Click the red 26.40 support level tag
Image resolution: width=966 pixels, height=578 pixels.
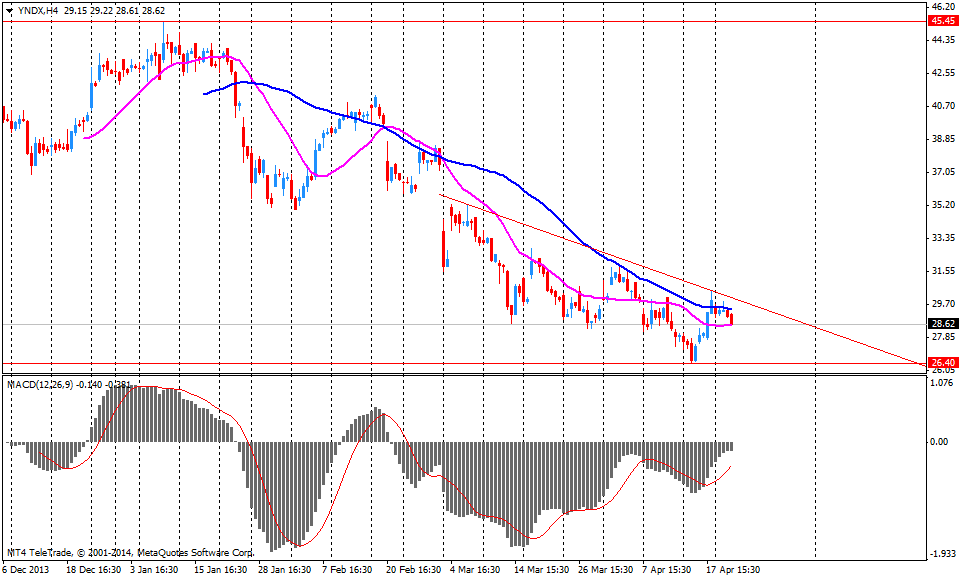(x=944, y=363)
